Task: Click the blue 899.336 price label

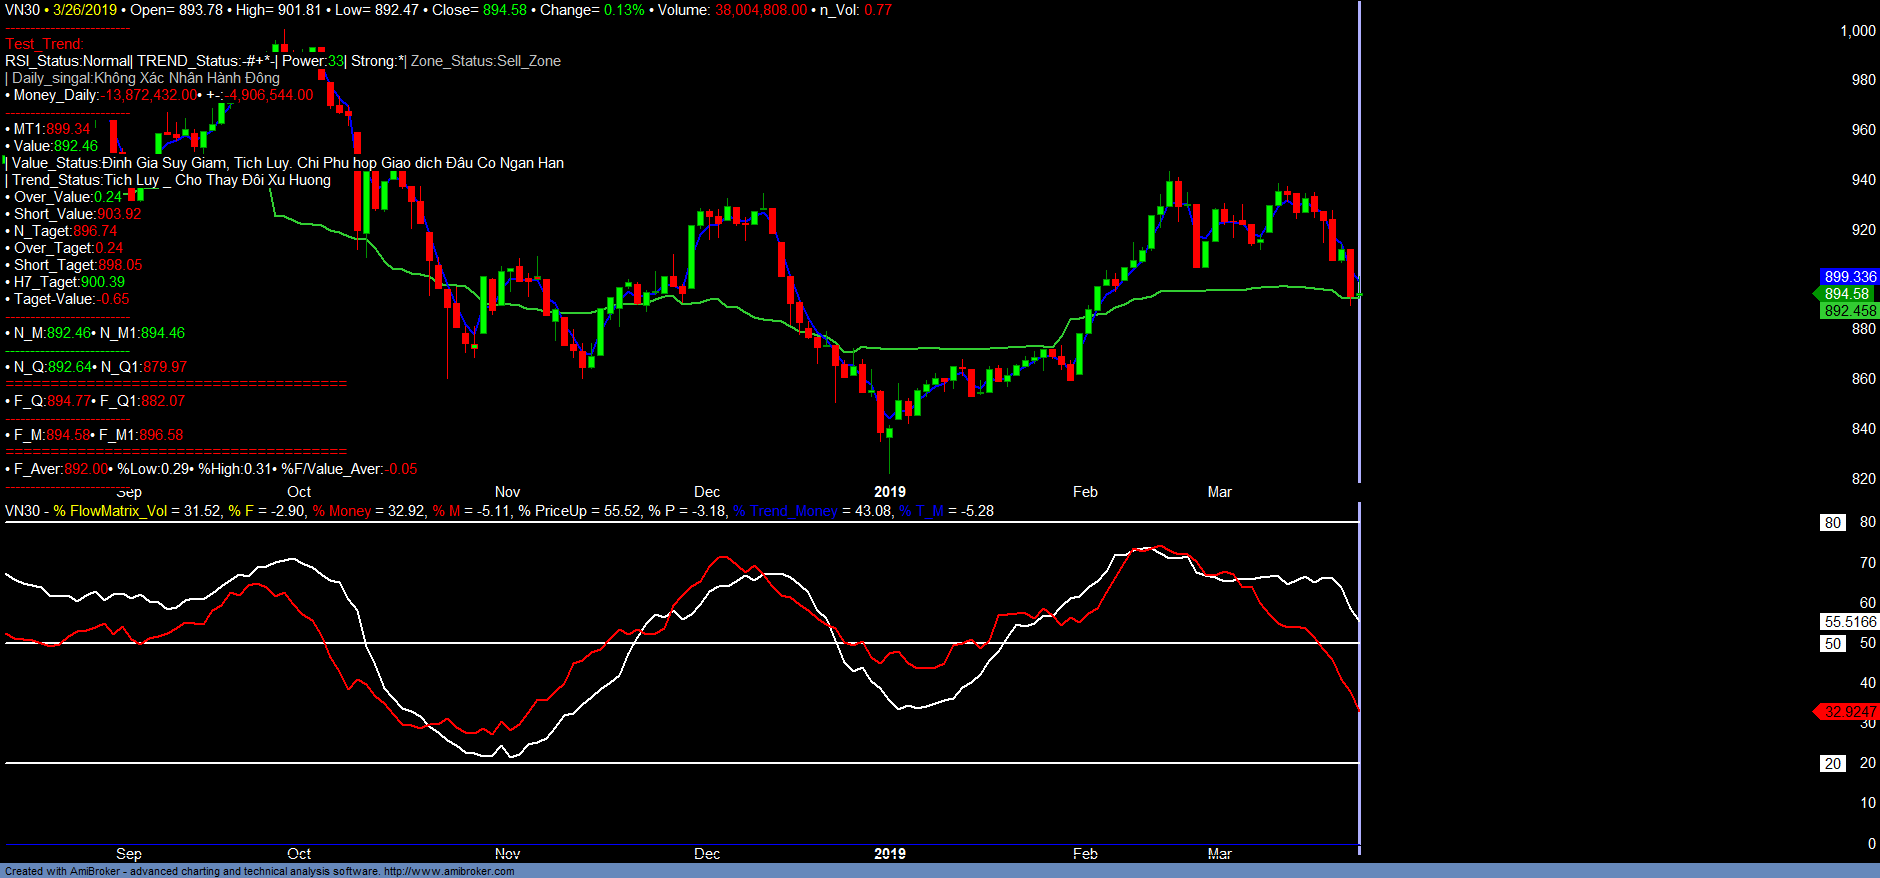Action: (1849, 277)
